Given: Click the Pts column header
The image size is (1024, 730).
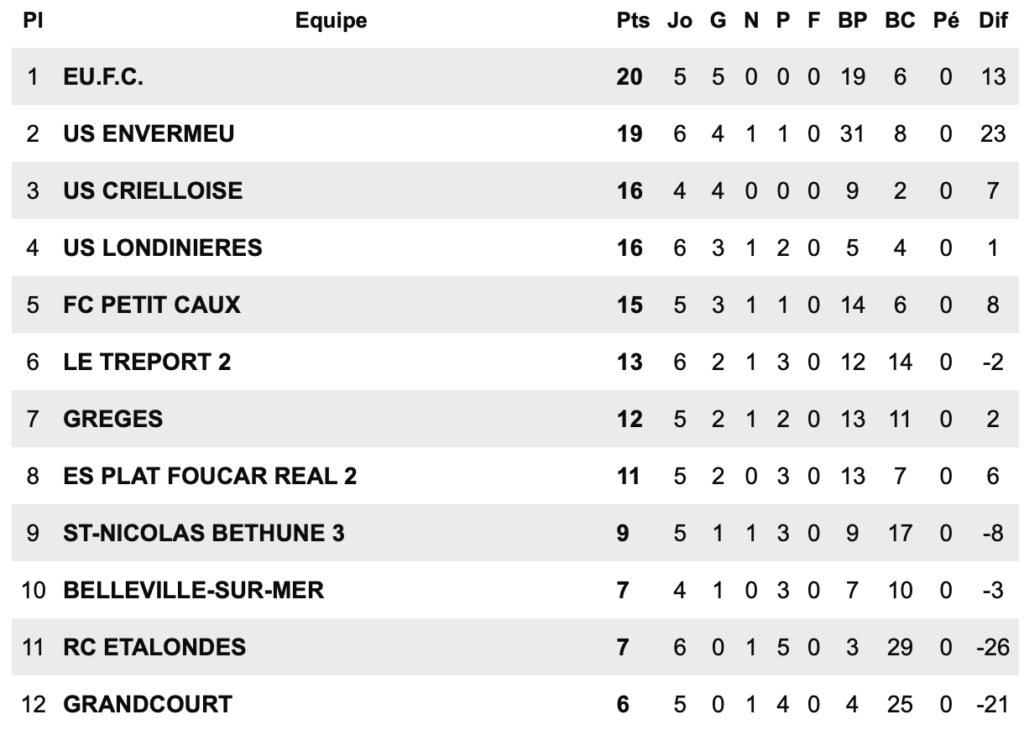Looking at the screenshot, I should pos(633,20).
